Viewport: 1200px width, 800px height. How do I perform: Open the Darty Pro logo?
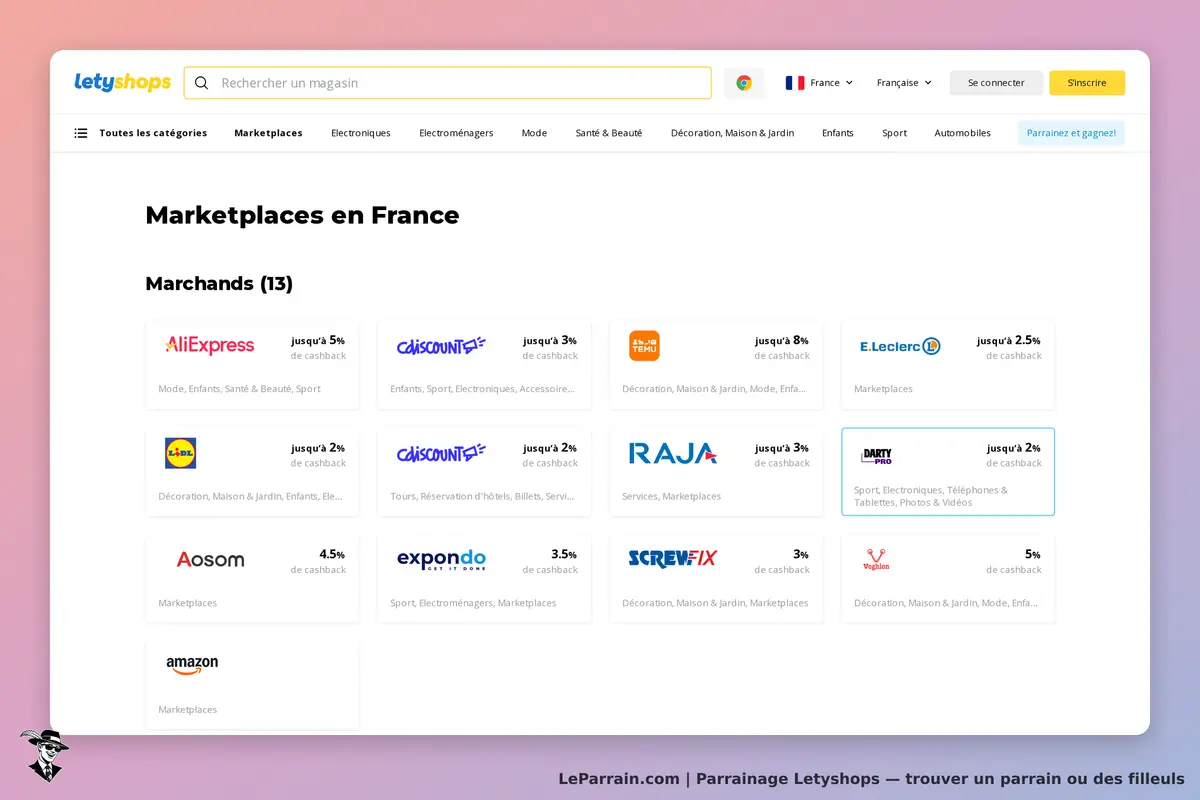click(x=877, y=456)
